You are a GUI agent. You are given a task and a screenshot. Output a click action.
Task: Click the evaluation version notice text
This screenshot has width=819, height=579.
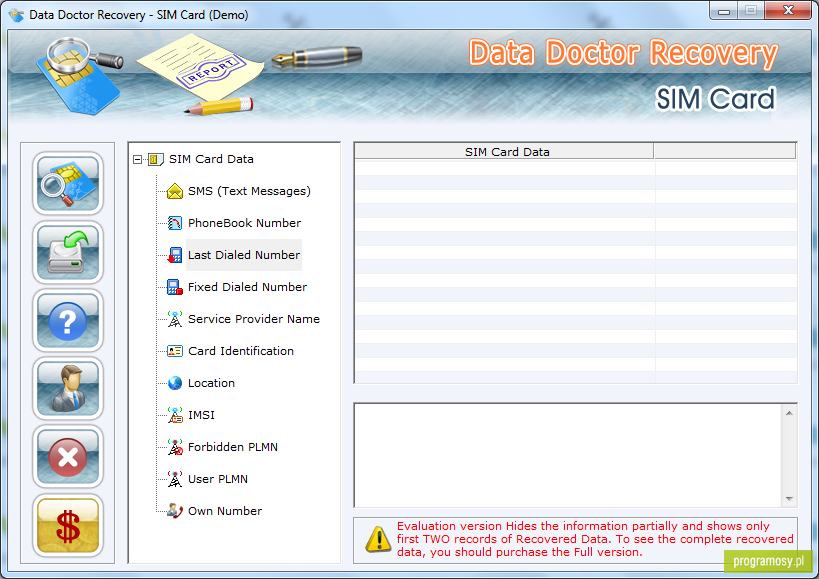pos(595,539)
